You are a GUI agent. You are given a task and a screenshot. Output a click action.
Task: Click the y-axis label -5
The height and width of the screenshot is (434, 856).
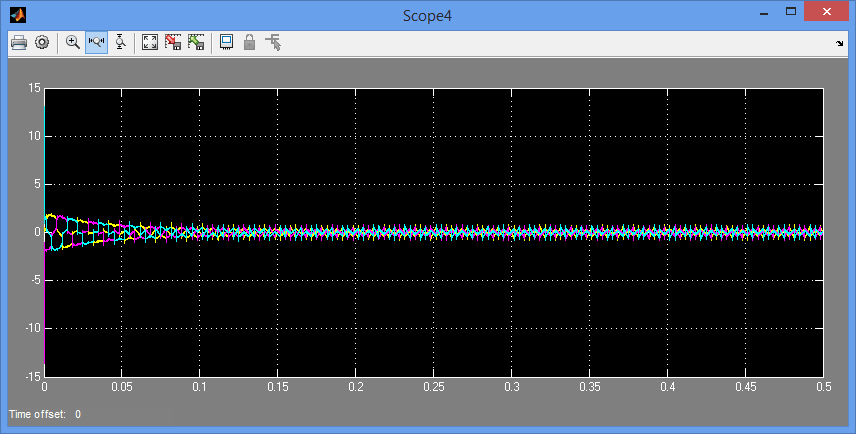coord(35,280)
